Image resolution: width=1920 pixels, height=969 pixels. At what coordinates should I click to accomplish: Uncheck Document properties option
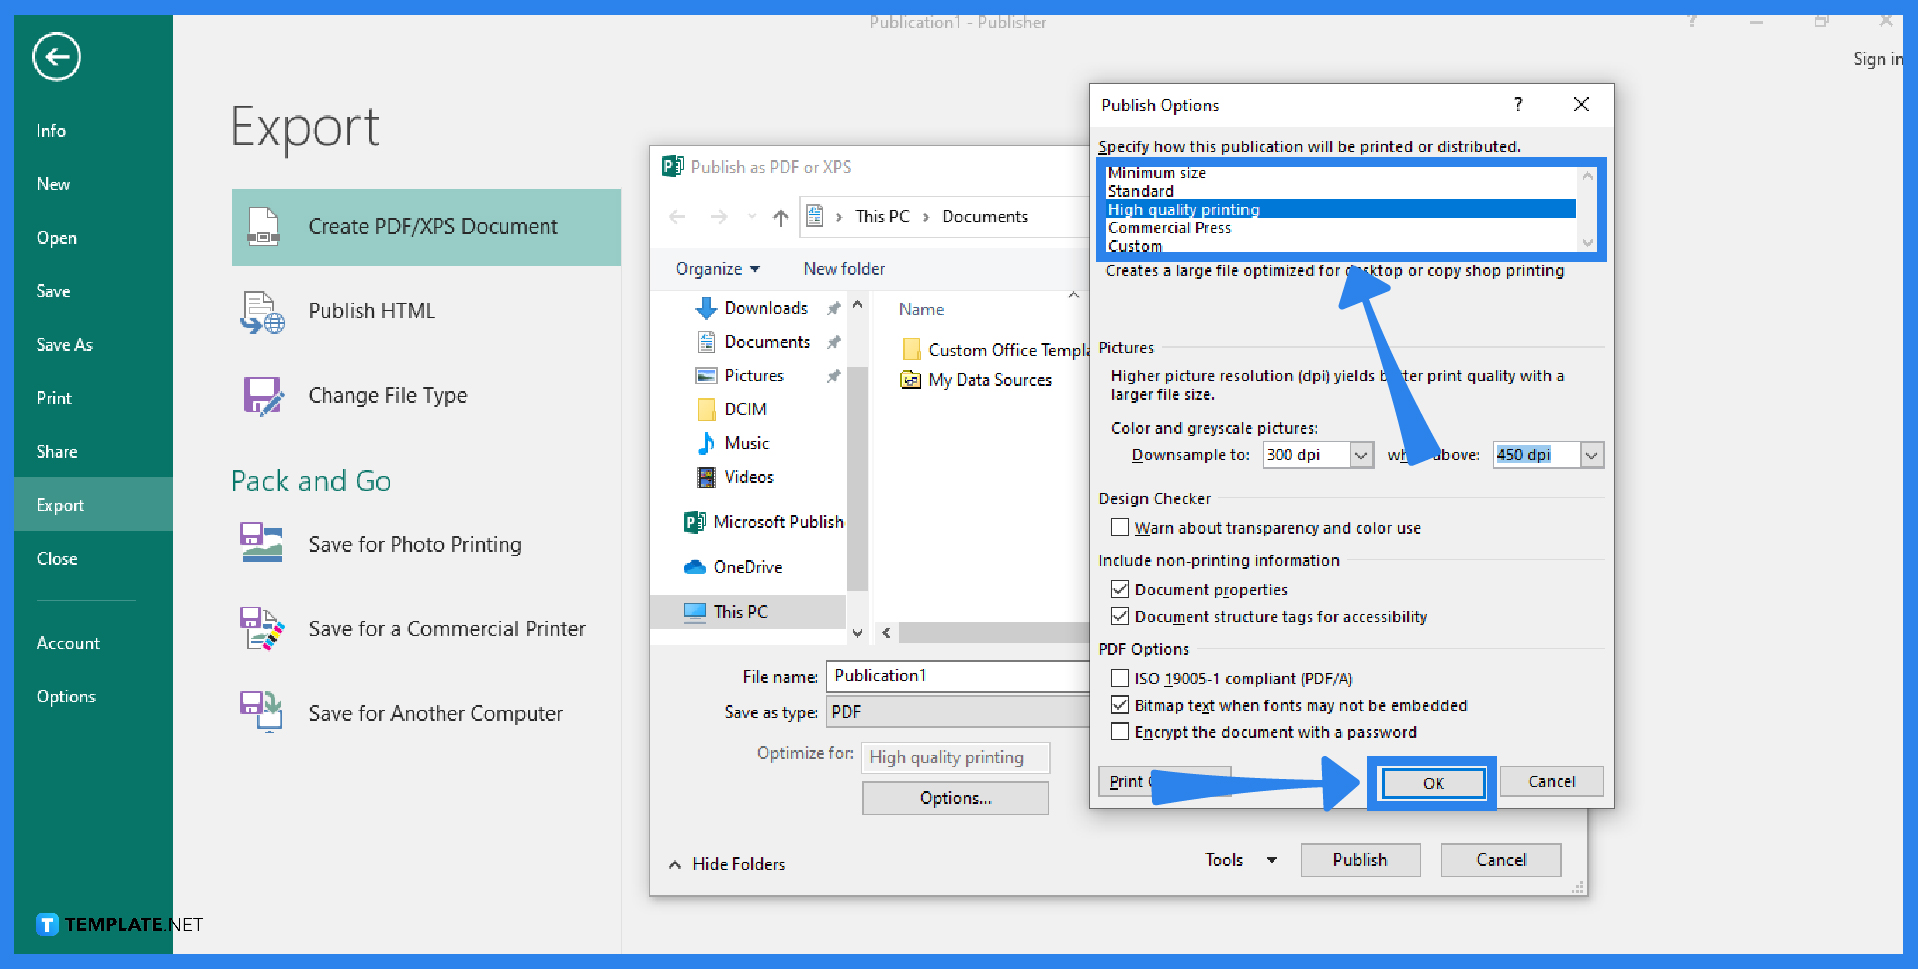click(1120, 589)
